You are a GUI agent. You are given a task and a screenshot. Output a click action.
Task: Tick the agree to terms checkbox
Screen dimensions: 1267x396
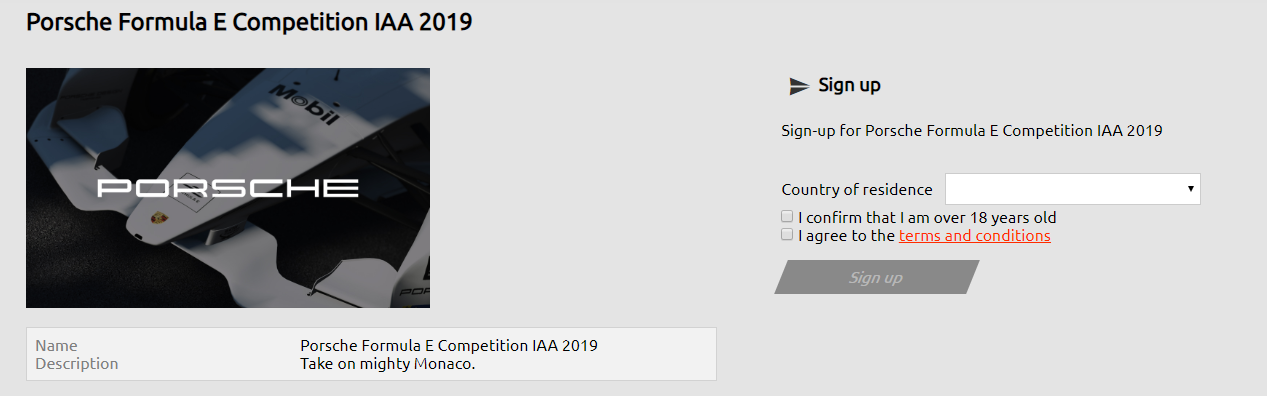click(787, 235)
